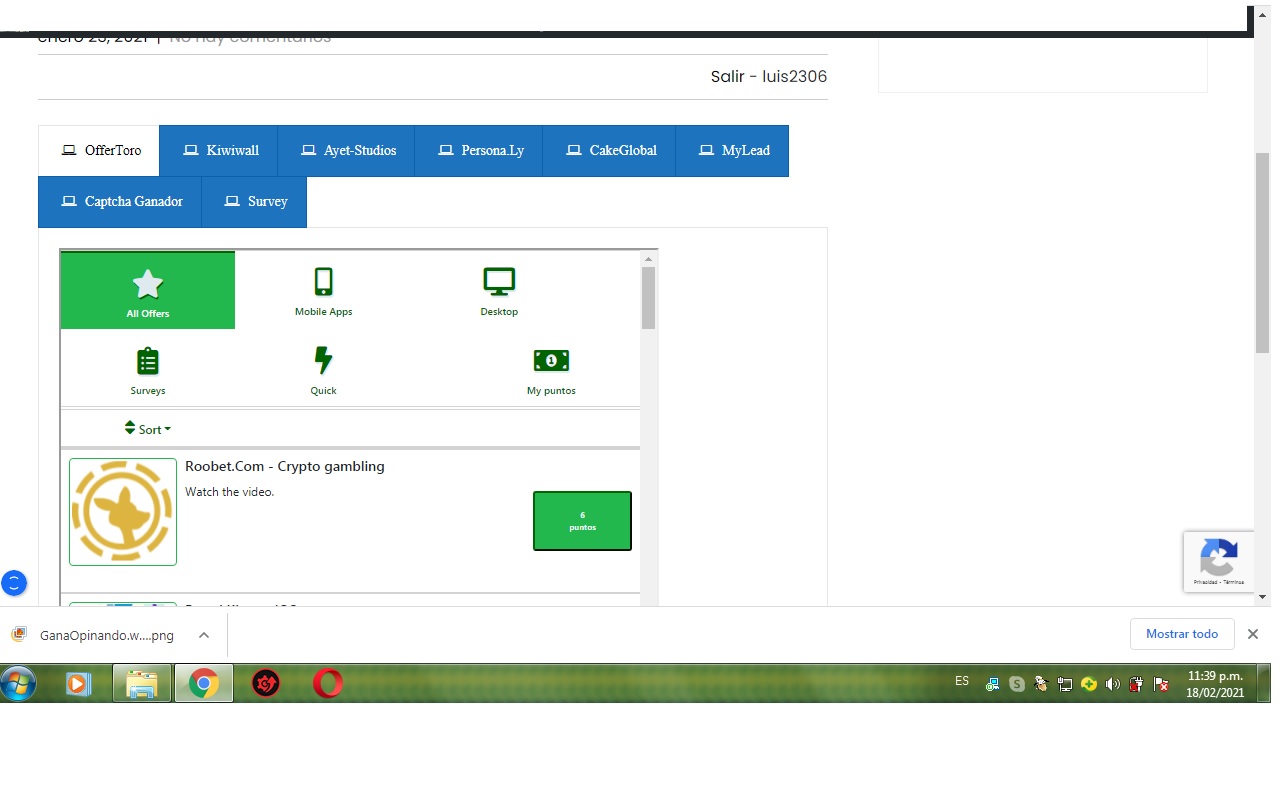Open the media player taskbar icon
The height and width of the screenshot is (800, 1280).
coord(78,684)
